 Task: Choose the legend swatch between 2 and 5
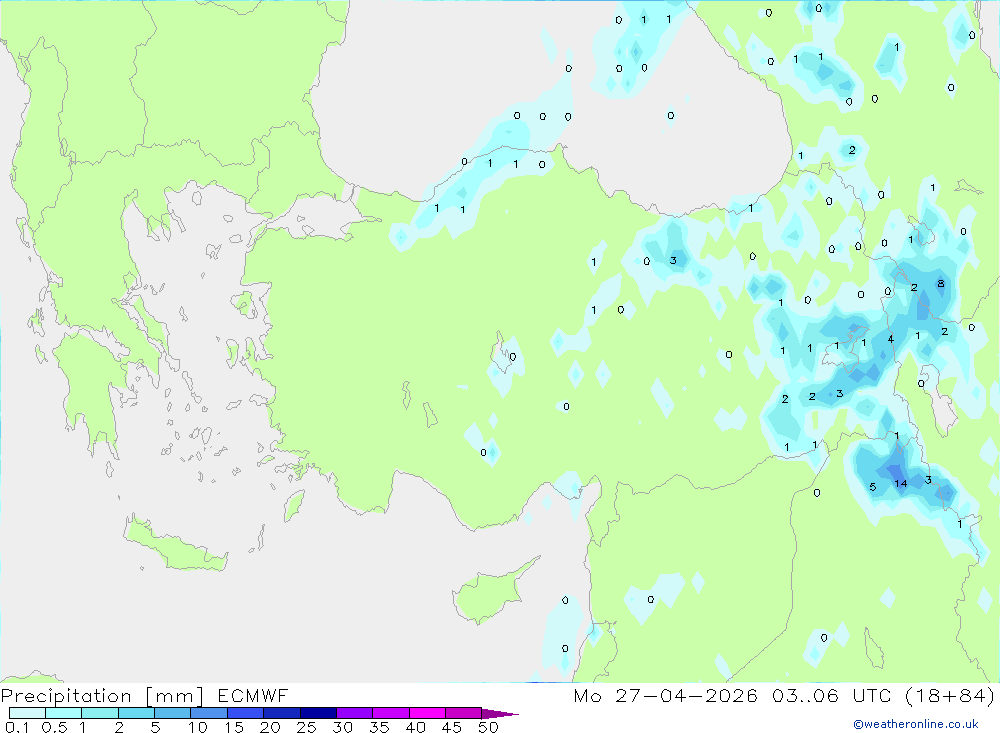[x=136, y=713]
